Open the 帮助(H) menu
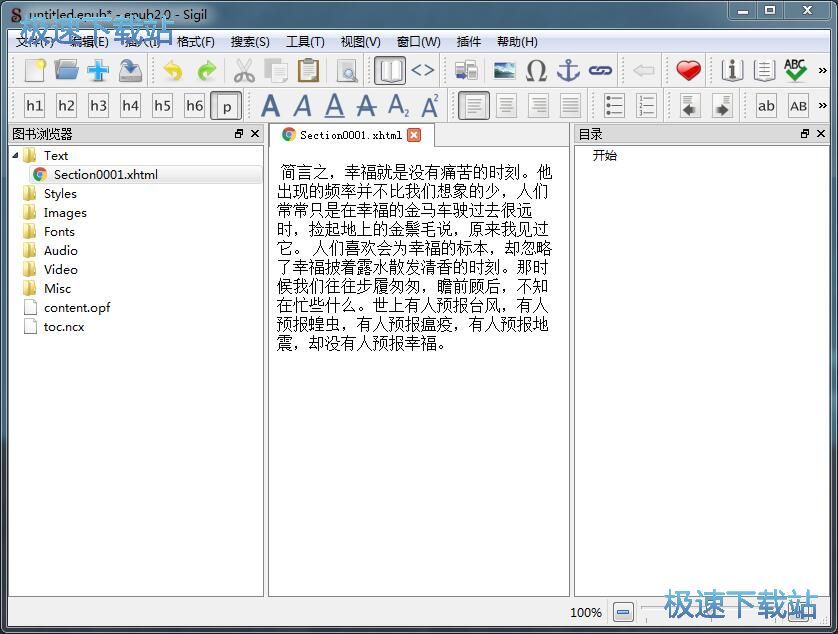Viewport: 838px width, 634px height. 517,42
